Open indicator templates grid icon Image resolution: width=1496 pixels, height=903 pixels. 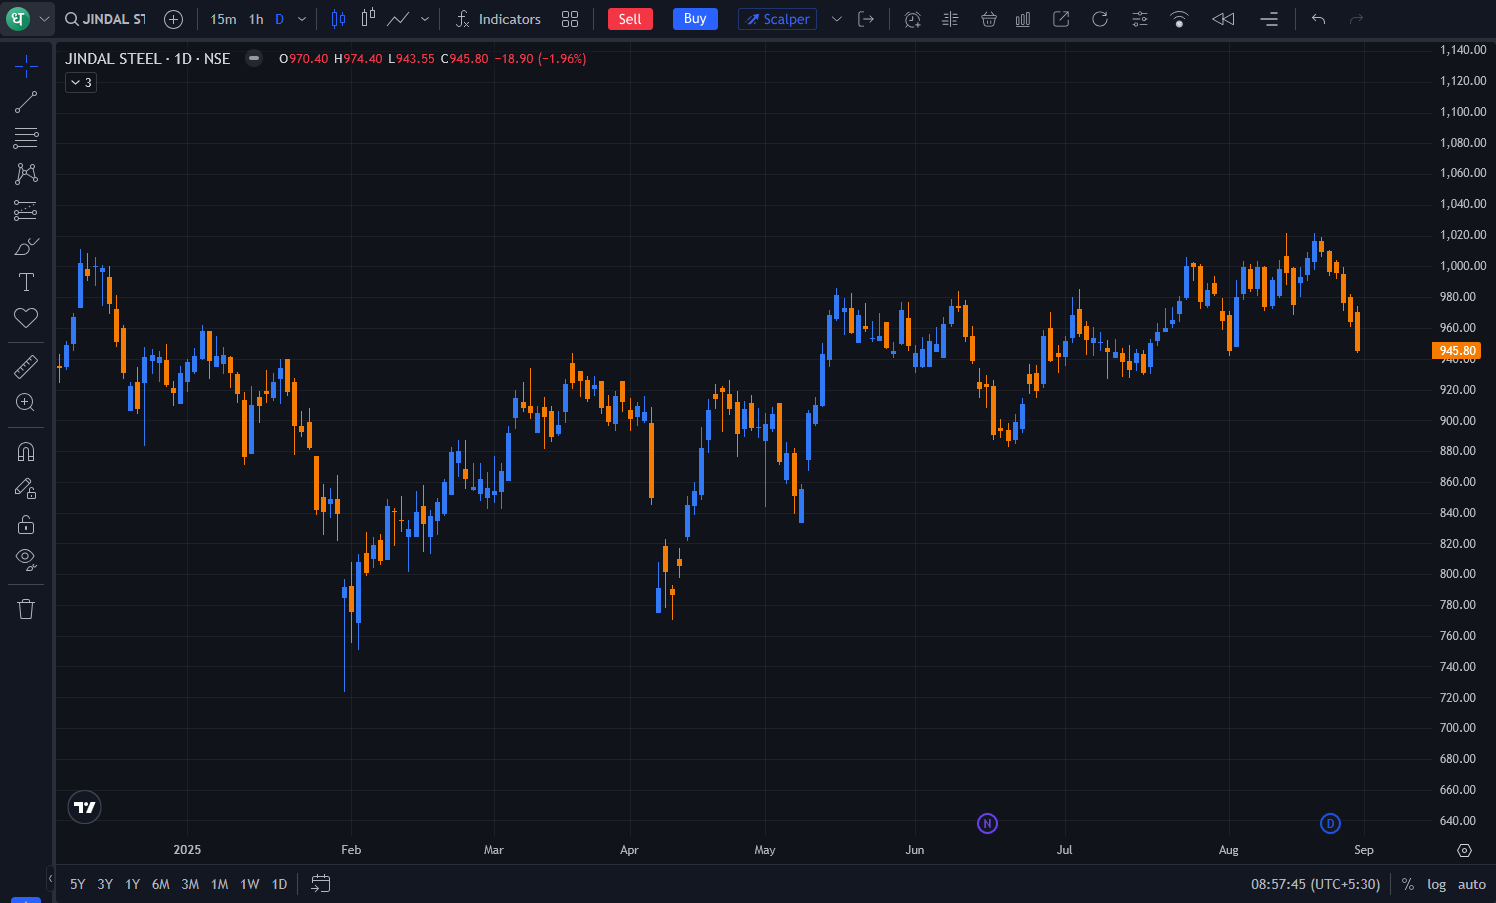click(570, 19)
